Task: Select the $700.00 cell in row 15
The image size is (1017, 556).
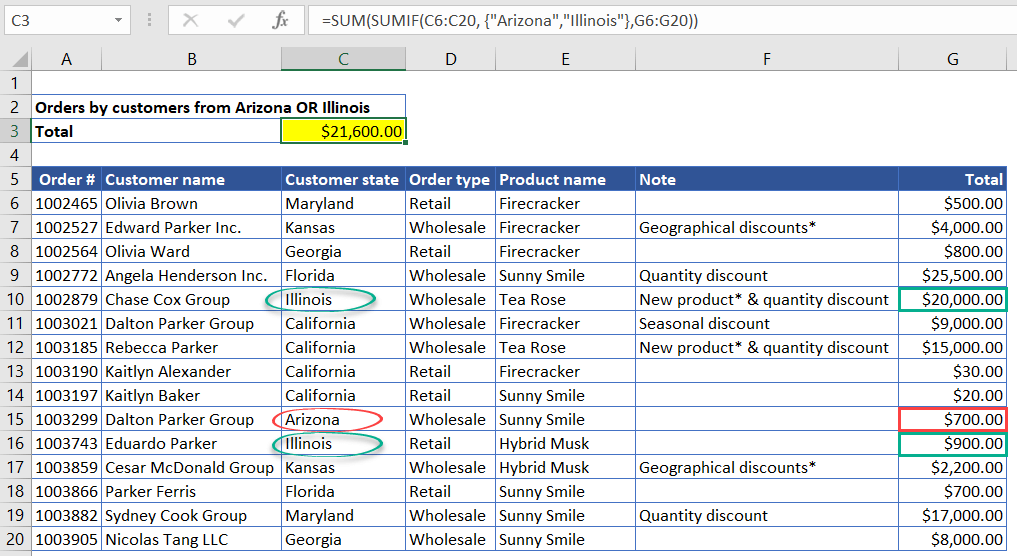Action: [952, 420]
